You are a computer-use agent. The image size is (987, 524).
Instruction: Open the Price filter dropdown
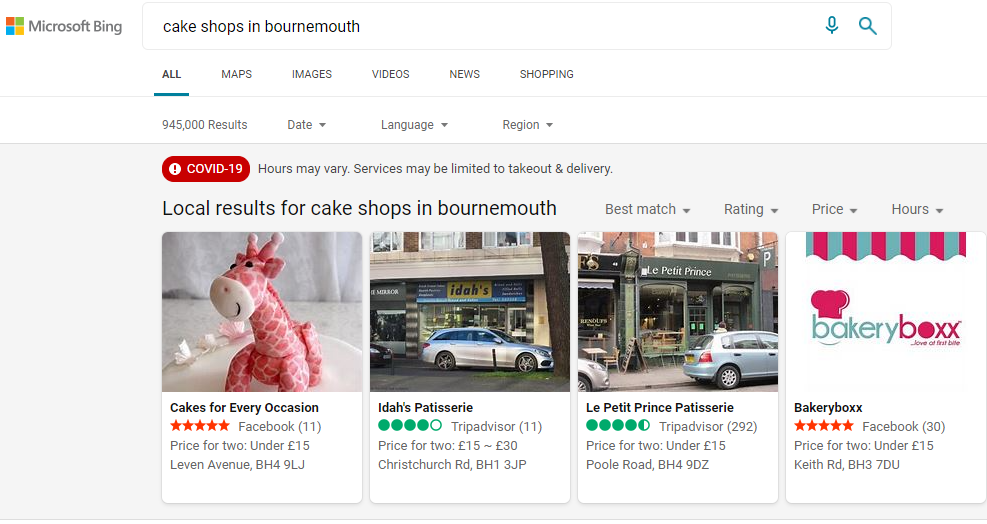[834, 209]
